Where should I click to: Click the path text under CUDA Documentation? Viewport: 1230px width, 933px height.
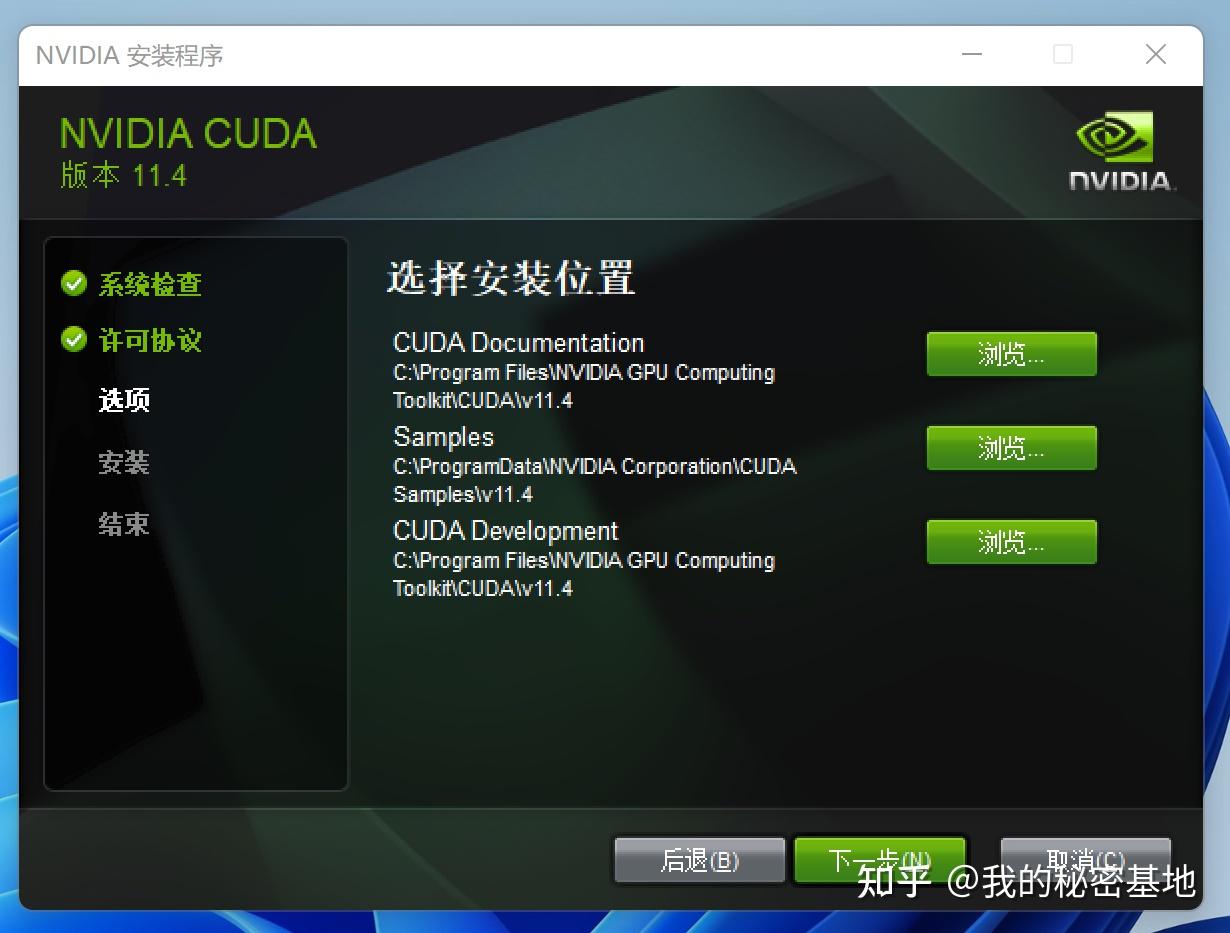click(x=584, y=386)
